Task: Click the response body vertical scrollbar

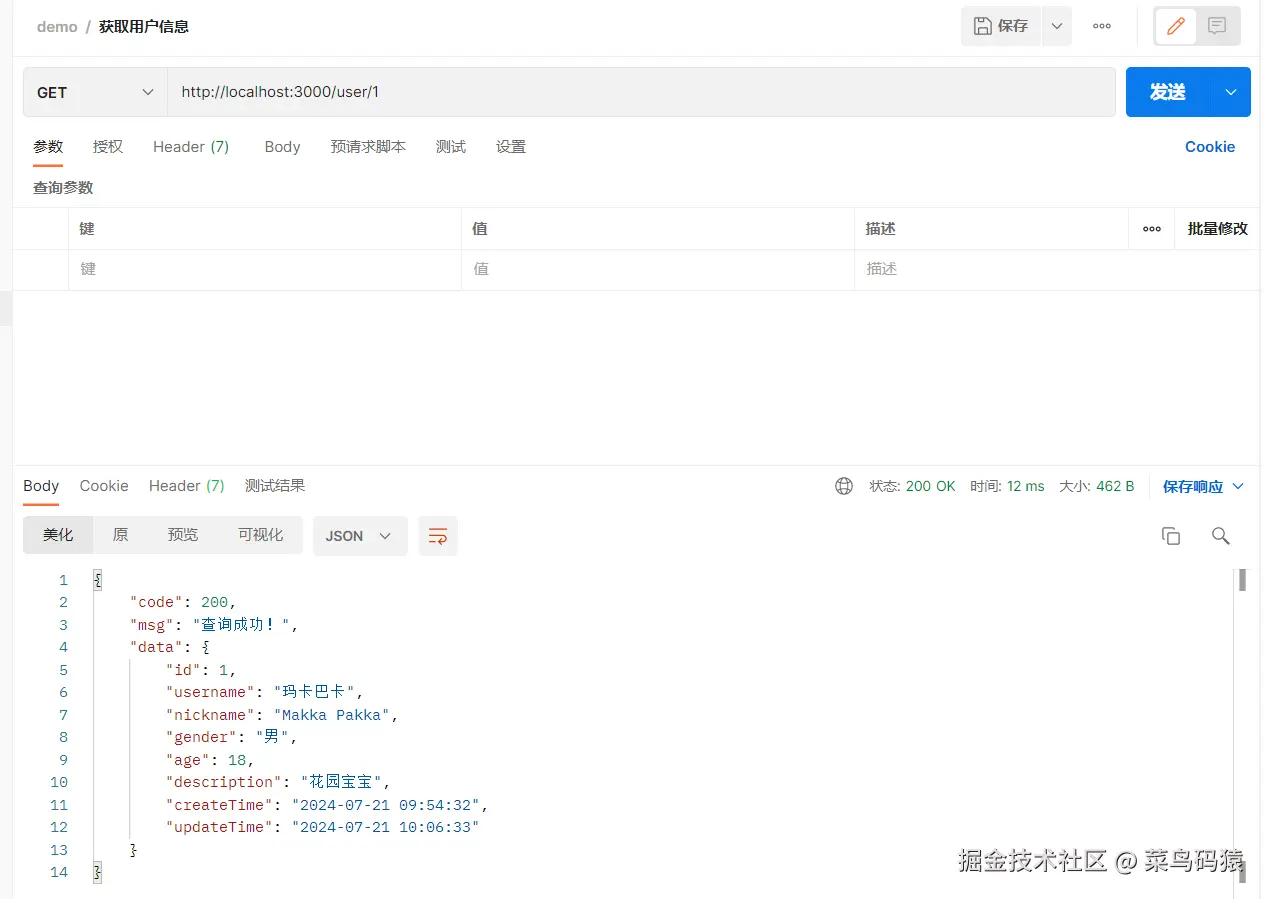Action: coord(1243,580)
